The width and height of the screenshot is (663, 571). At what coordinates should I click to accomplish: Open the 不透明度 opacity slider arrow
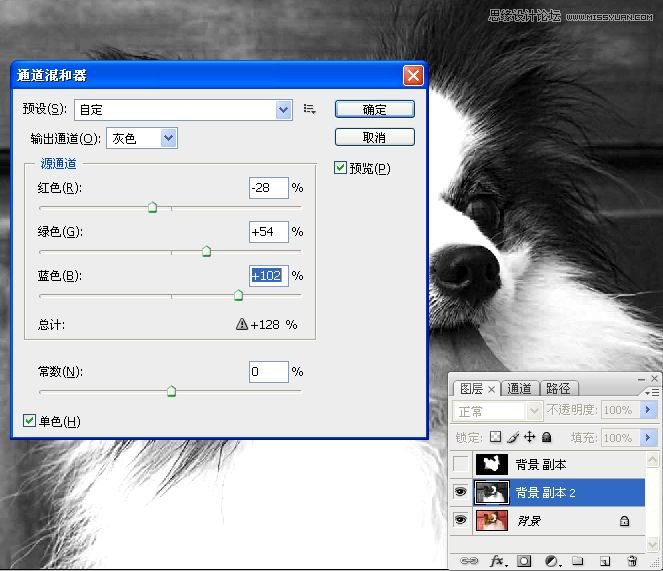click(x=648, y=409)
